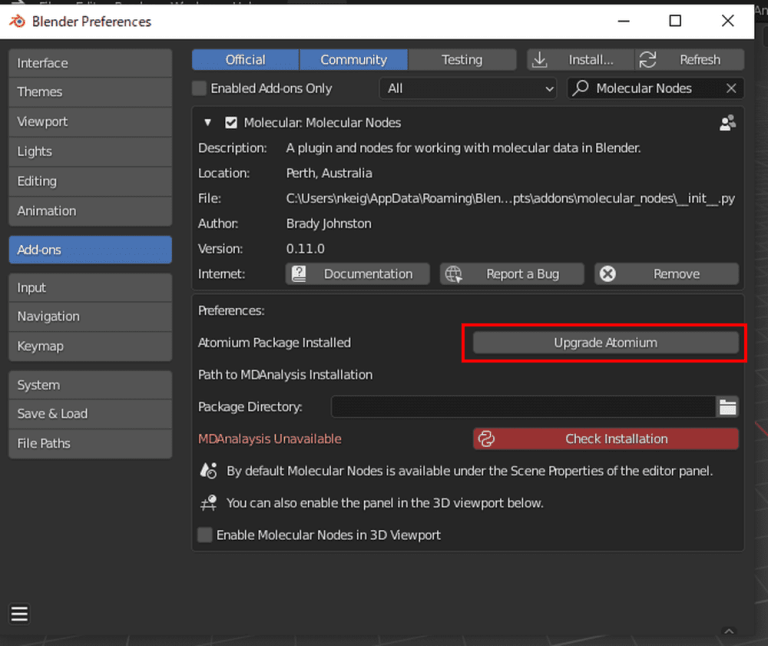The width and height of the screenshot is (768, 646).
Task: Open the add-on Documentation link
Action: coord(357,274)
